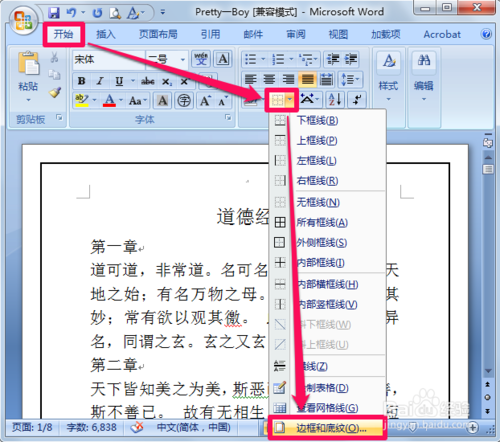Switch to the 页面布局 tab
The image size is (500, 442).
[x=158, y=34]
